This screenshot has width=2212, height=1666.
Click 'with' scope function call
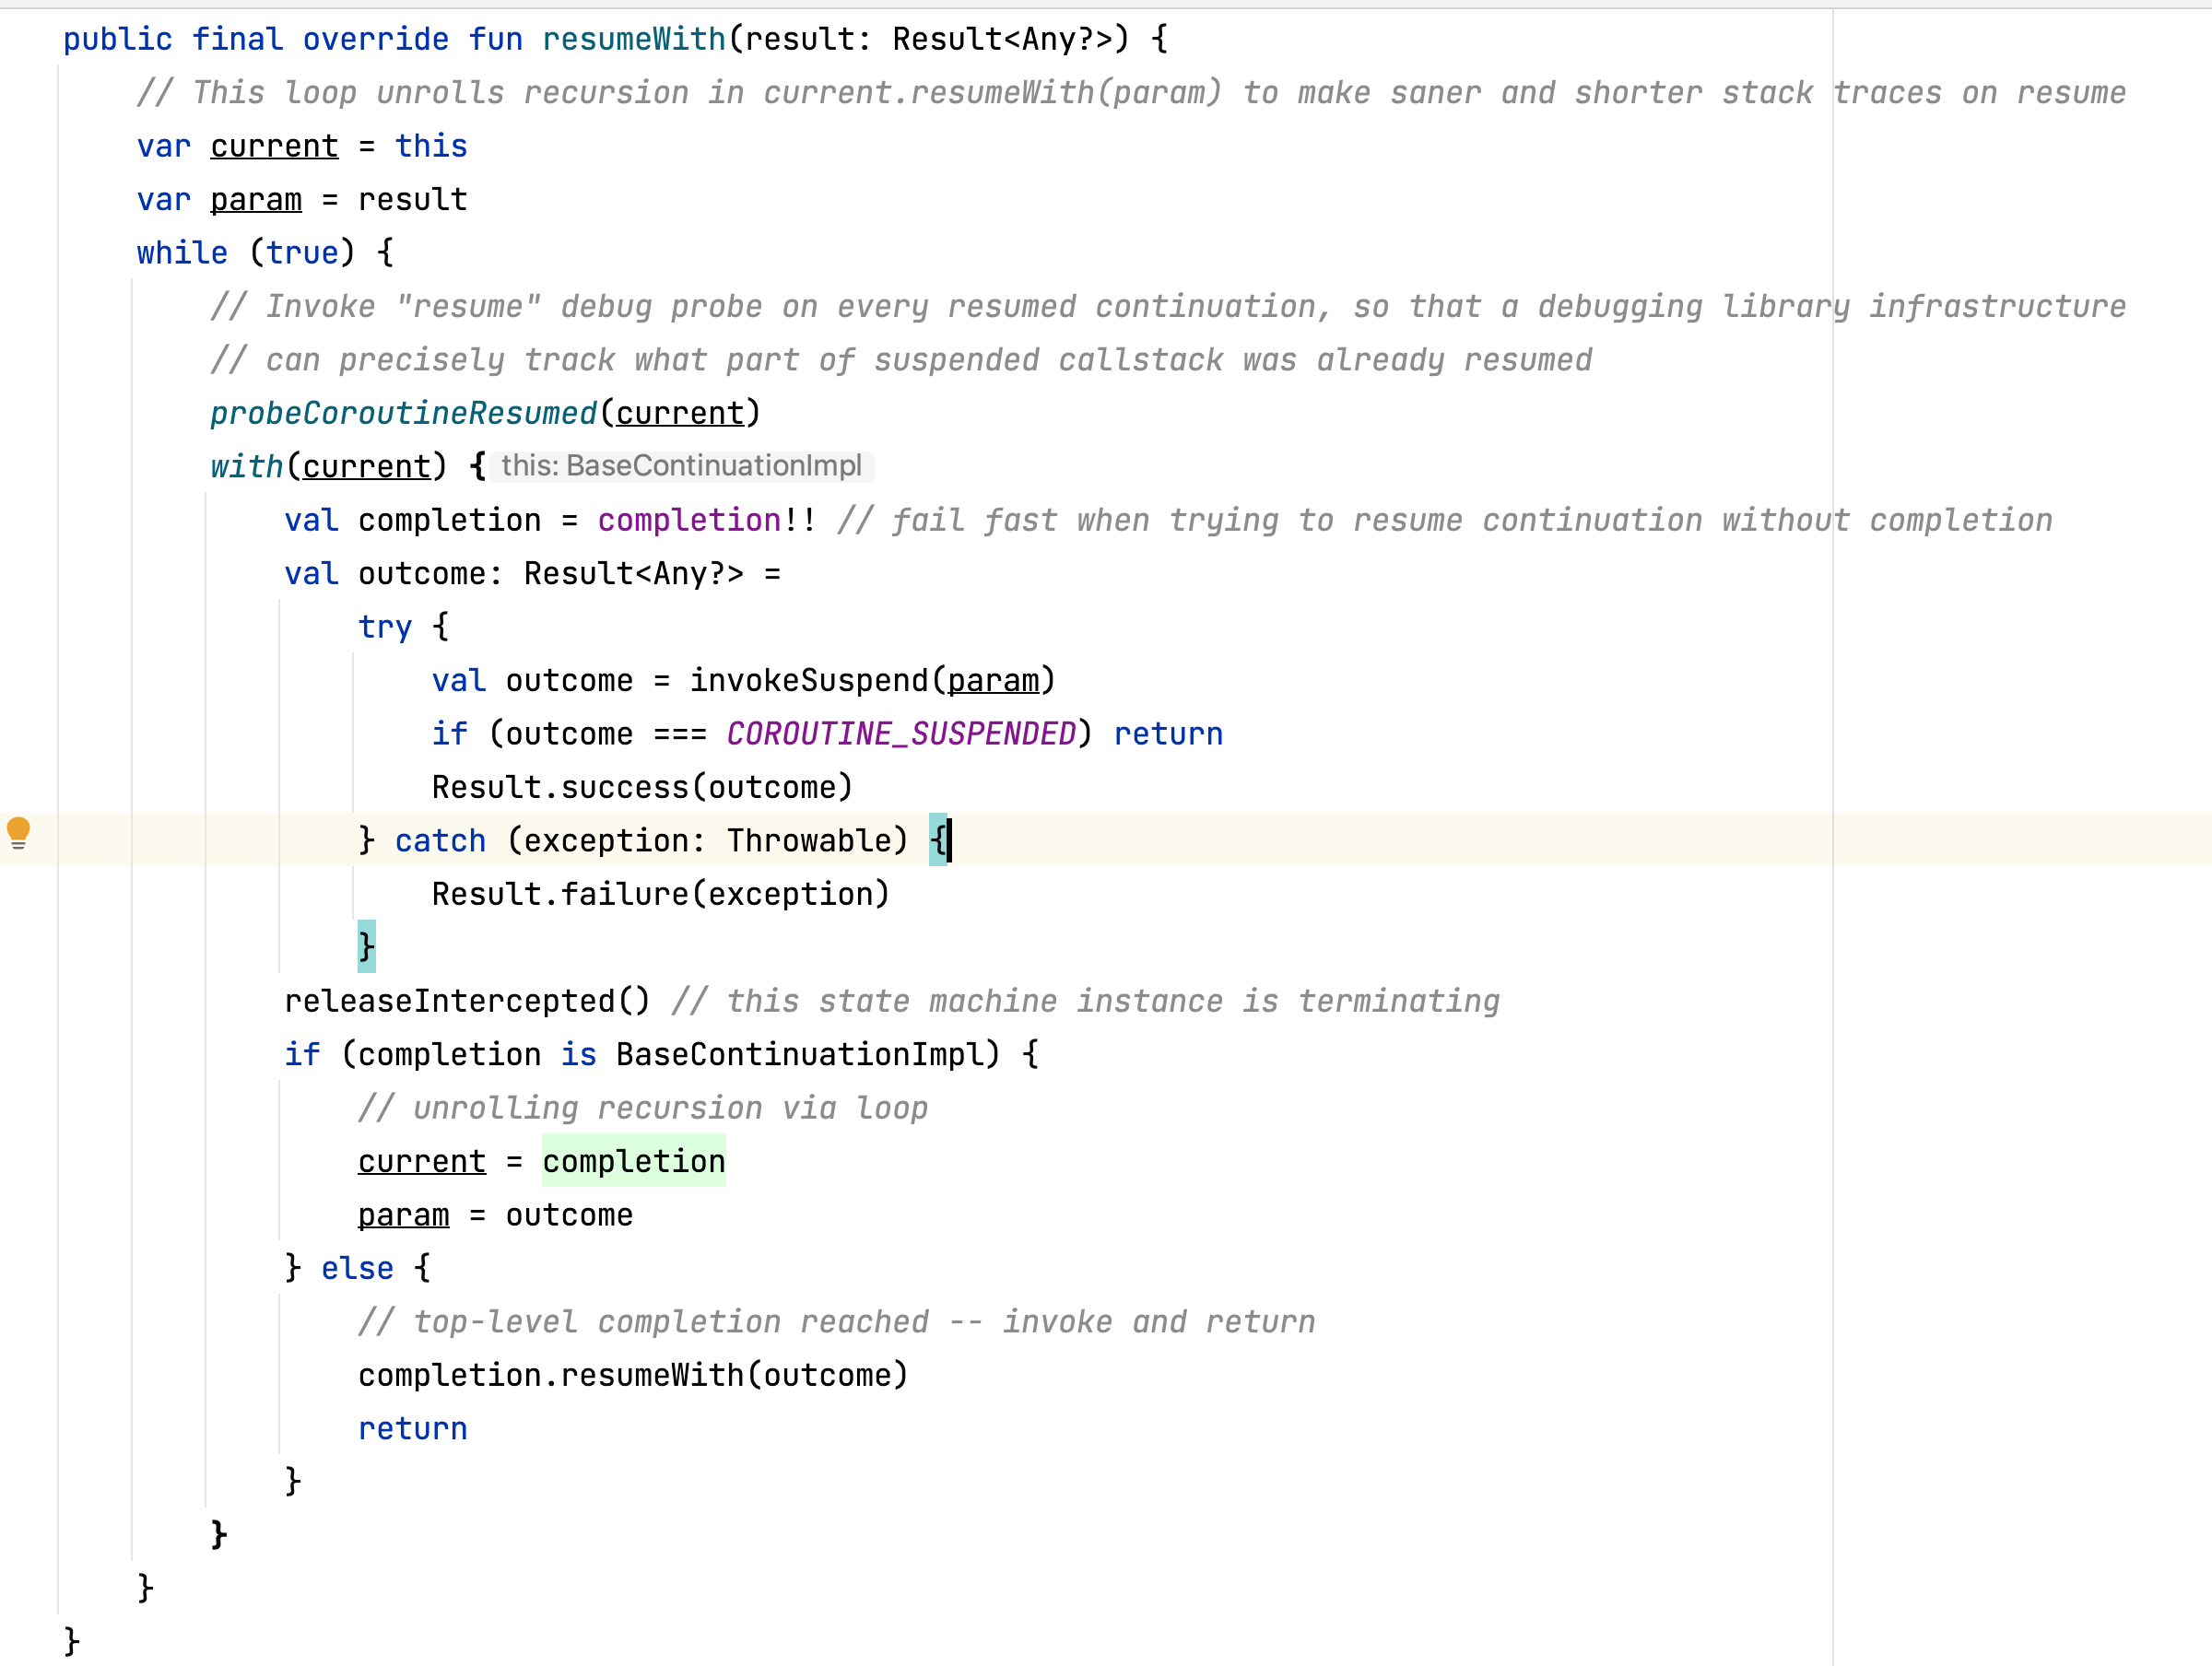[246, 466]
